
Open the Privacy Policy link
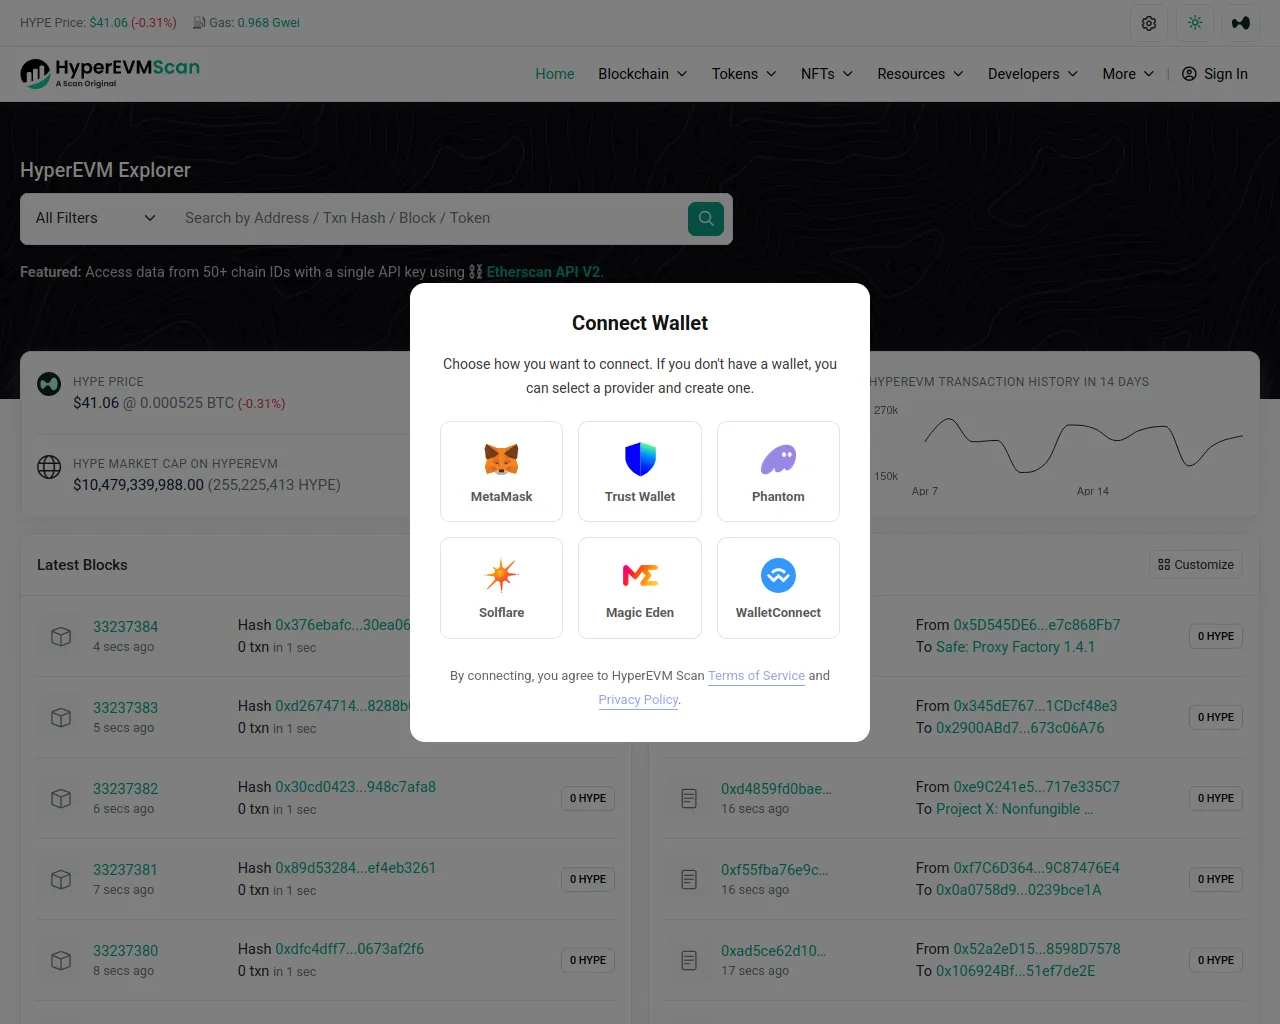pyautogui.click(x=638, y=700)
